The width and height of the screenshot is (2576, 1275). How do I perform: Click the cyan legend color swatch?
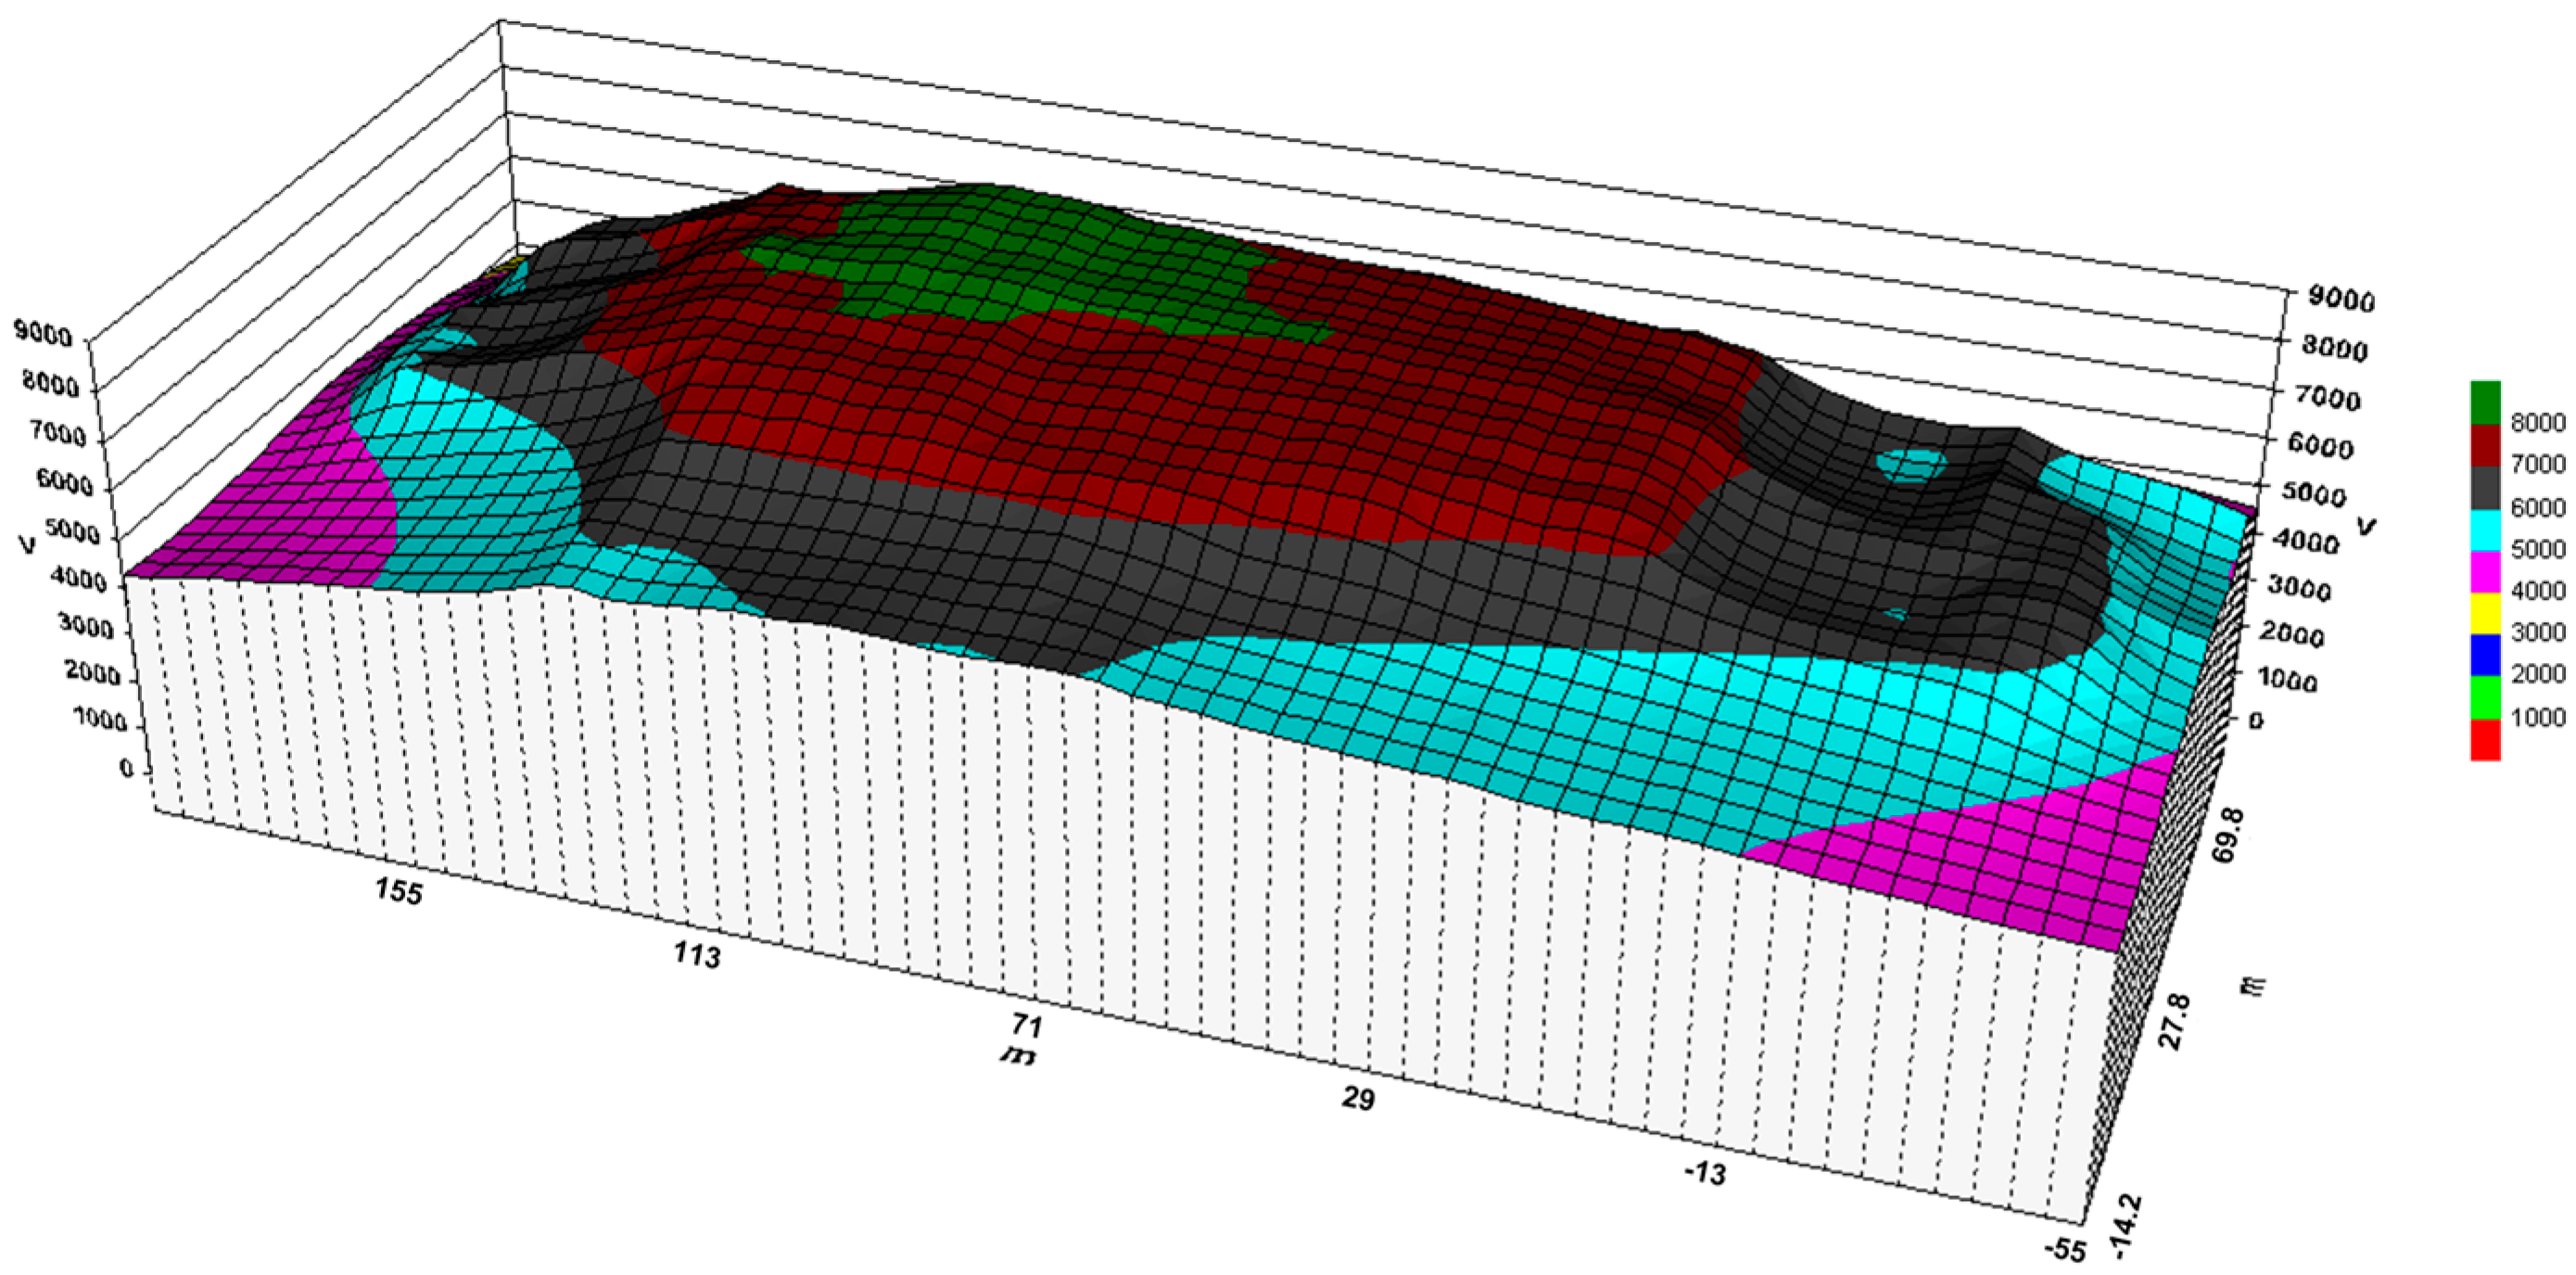click(x=2485, y=530)
